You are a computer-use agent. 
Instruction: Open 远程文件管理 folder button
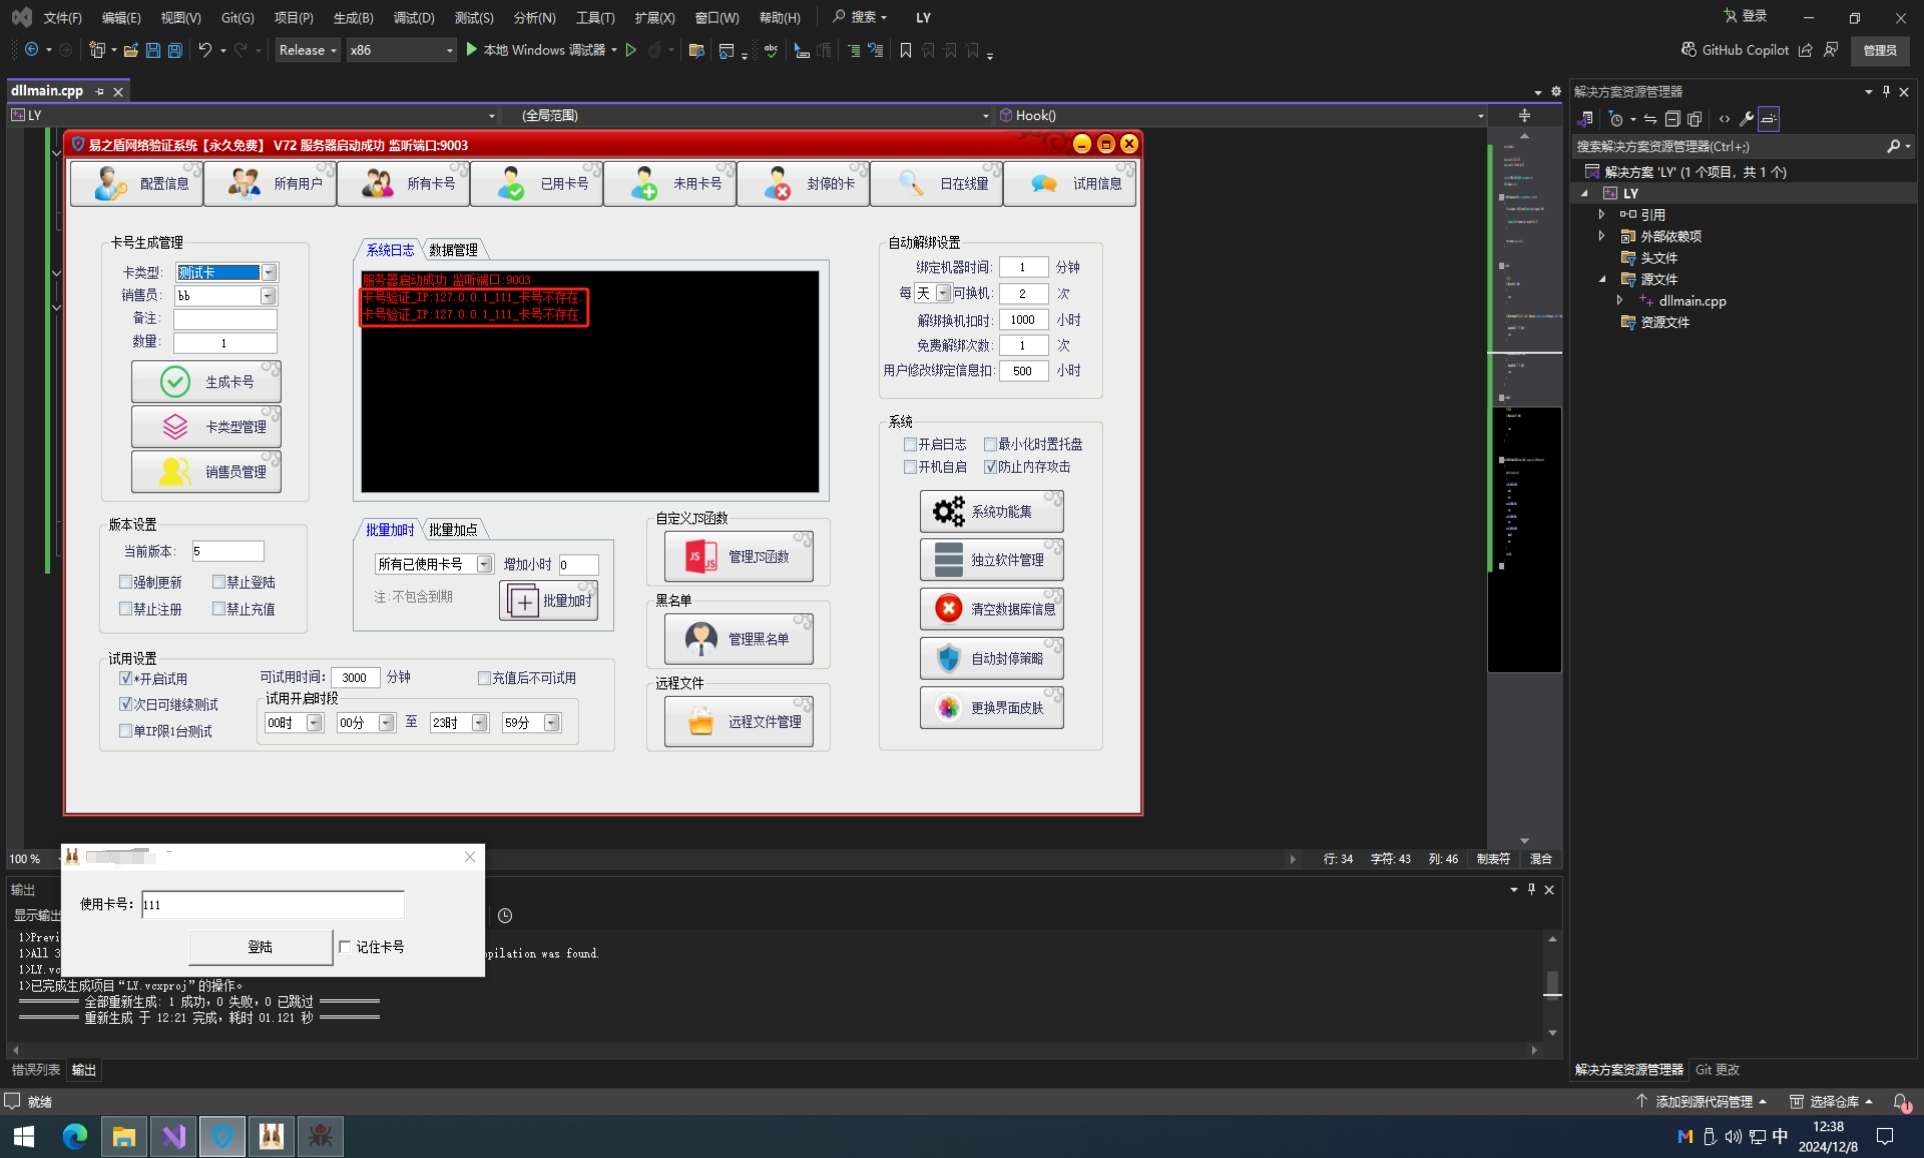[x=739, y=722]
